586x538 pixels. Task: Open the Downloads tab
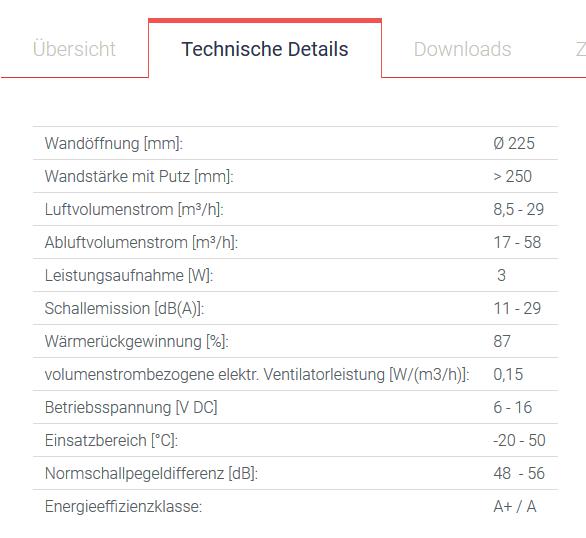[462, 49]
